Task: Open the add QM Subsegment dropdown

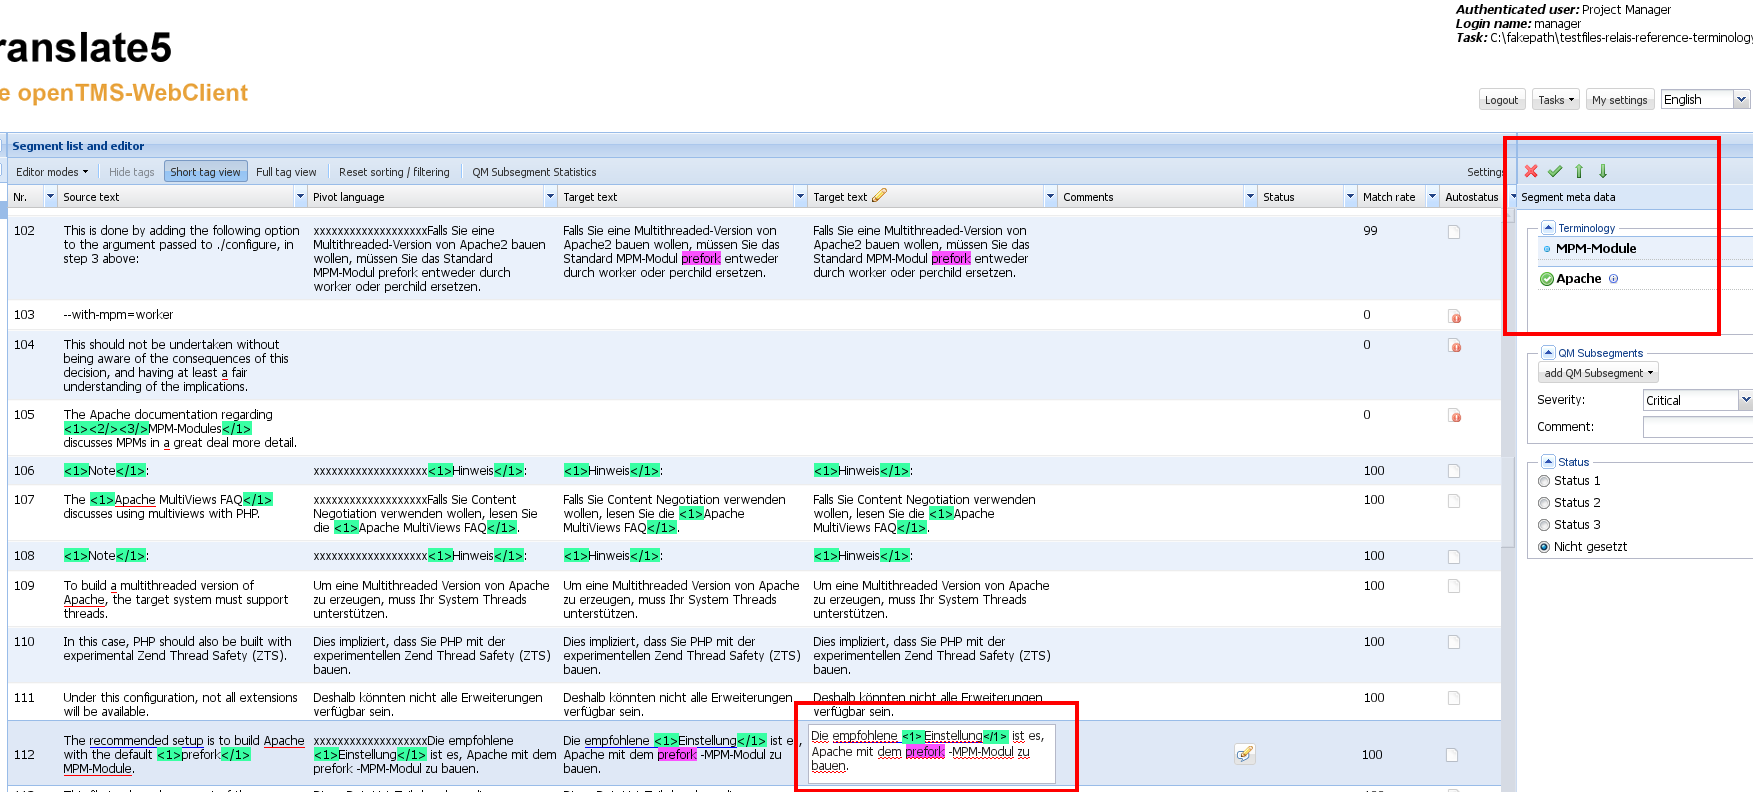Action: [x=1598, y=373]
